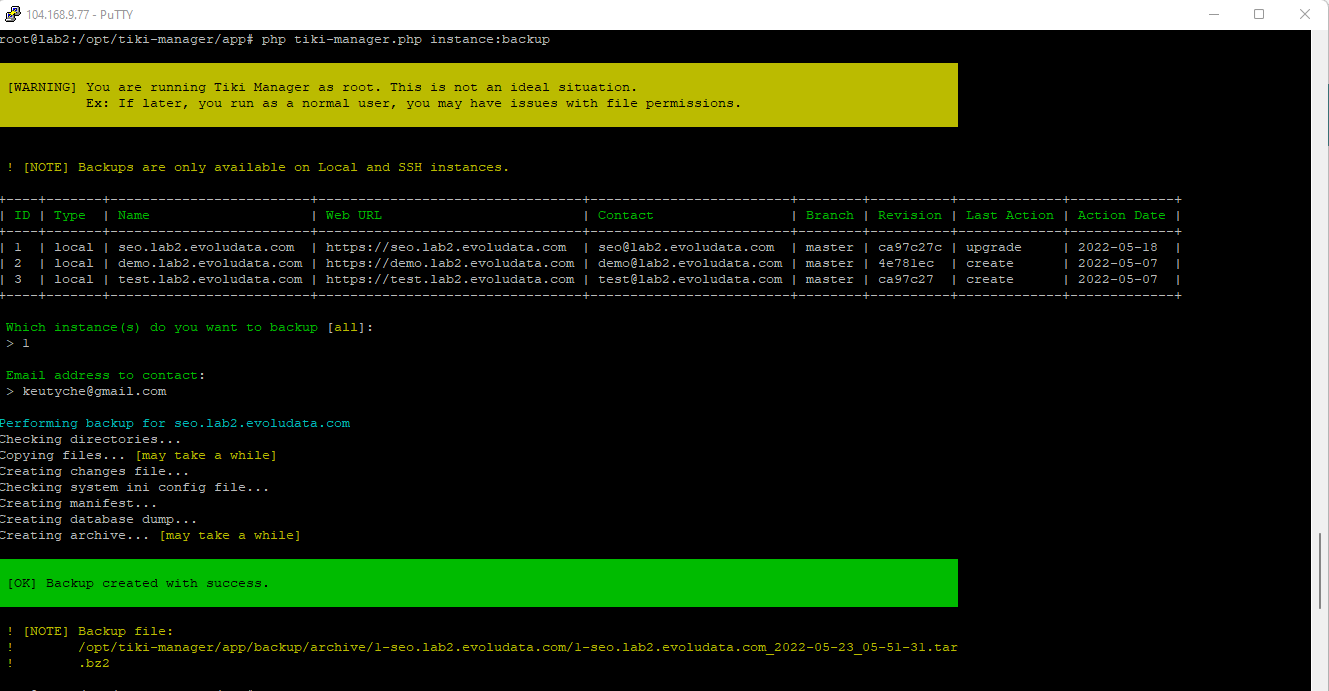Click the 'Checking directories...' line
Image resolution: width=1329 pixels, height=691 pixels.
pyautogui.click(x=91, y=439)
